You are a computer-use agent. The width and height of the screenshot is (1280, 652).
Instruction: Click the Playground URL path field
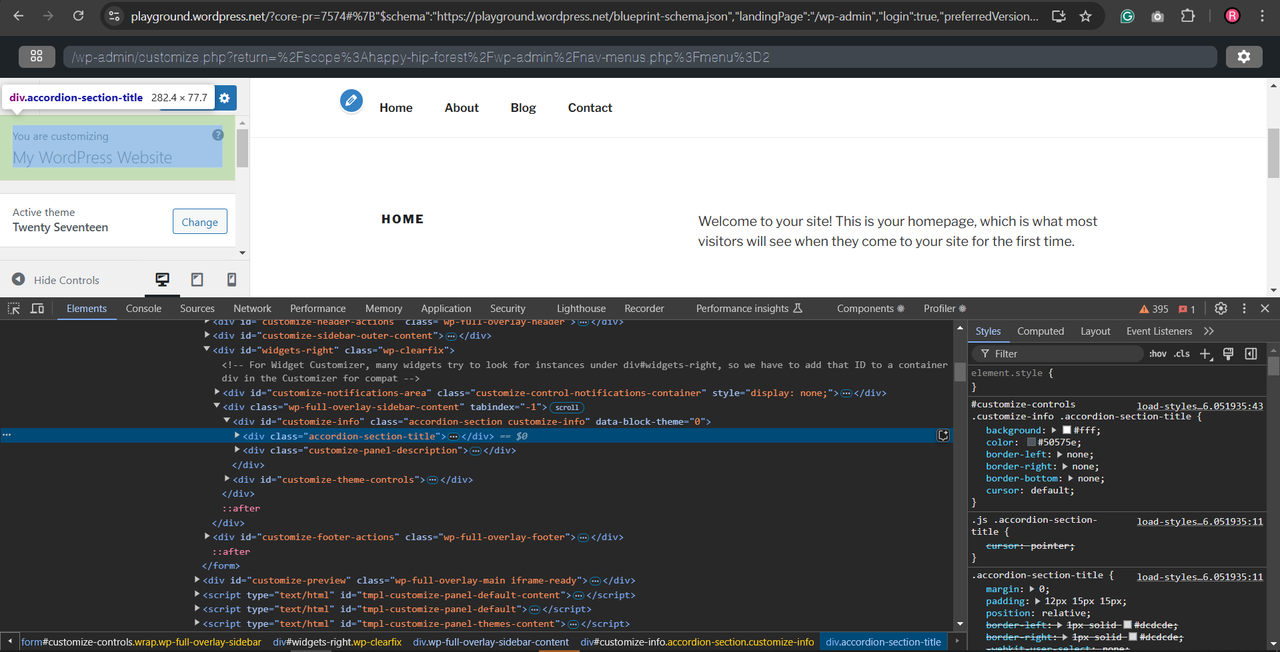(640, 57)
